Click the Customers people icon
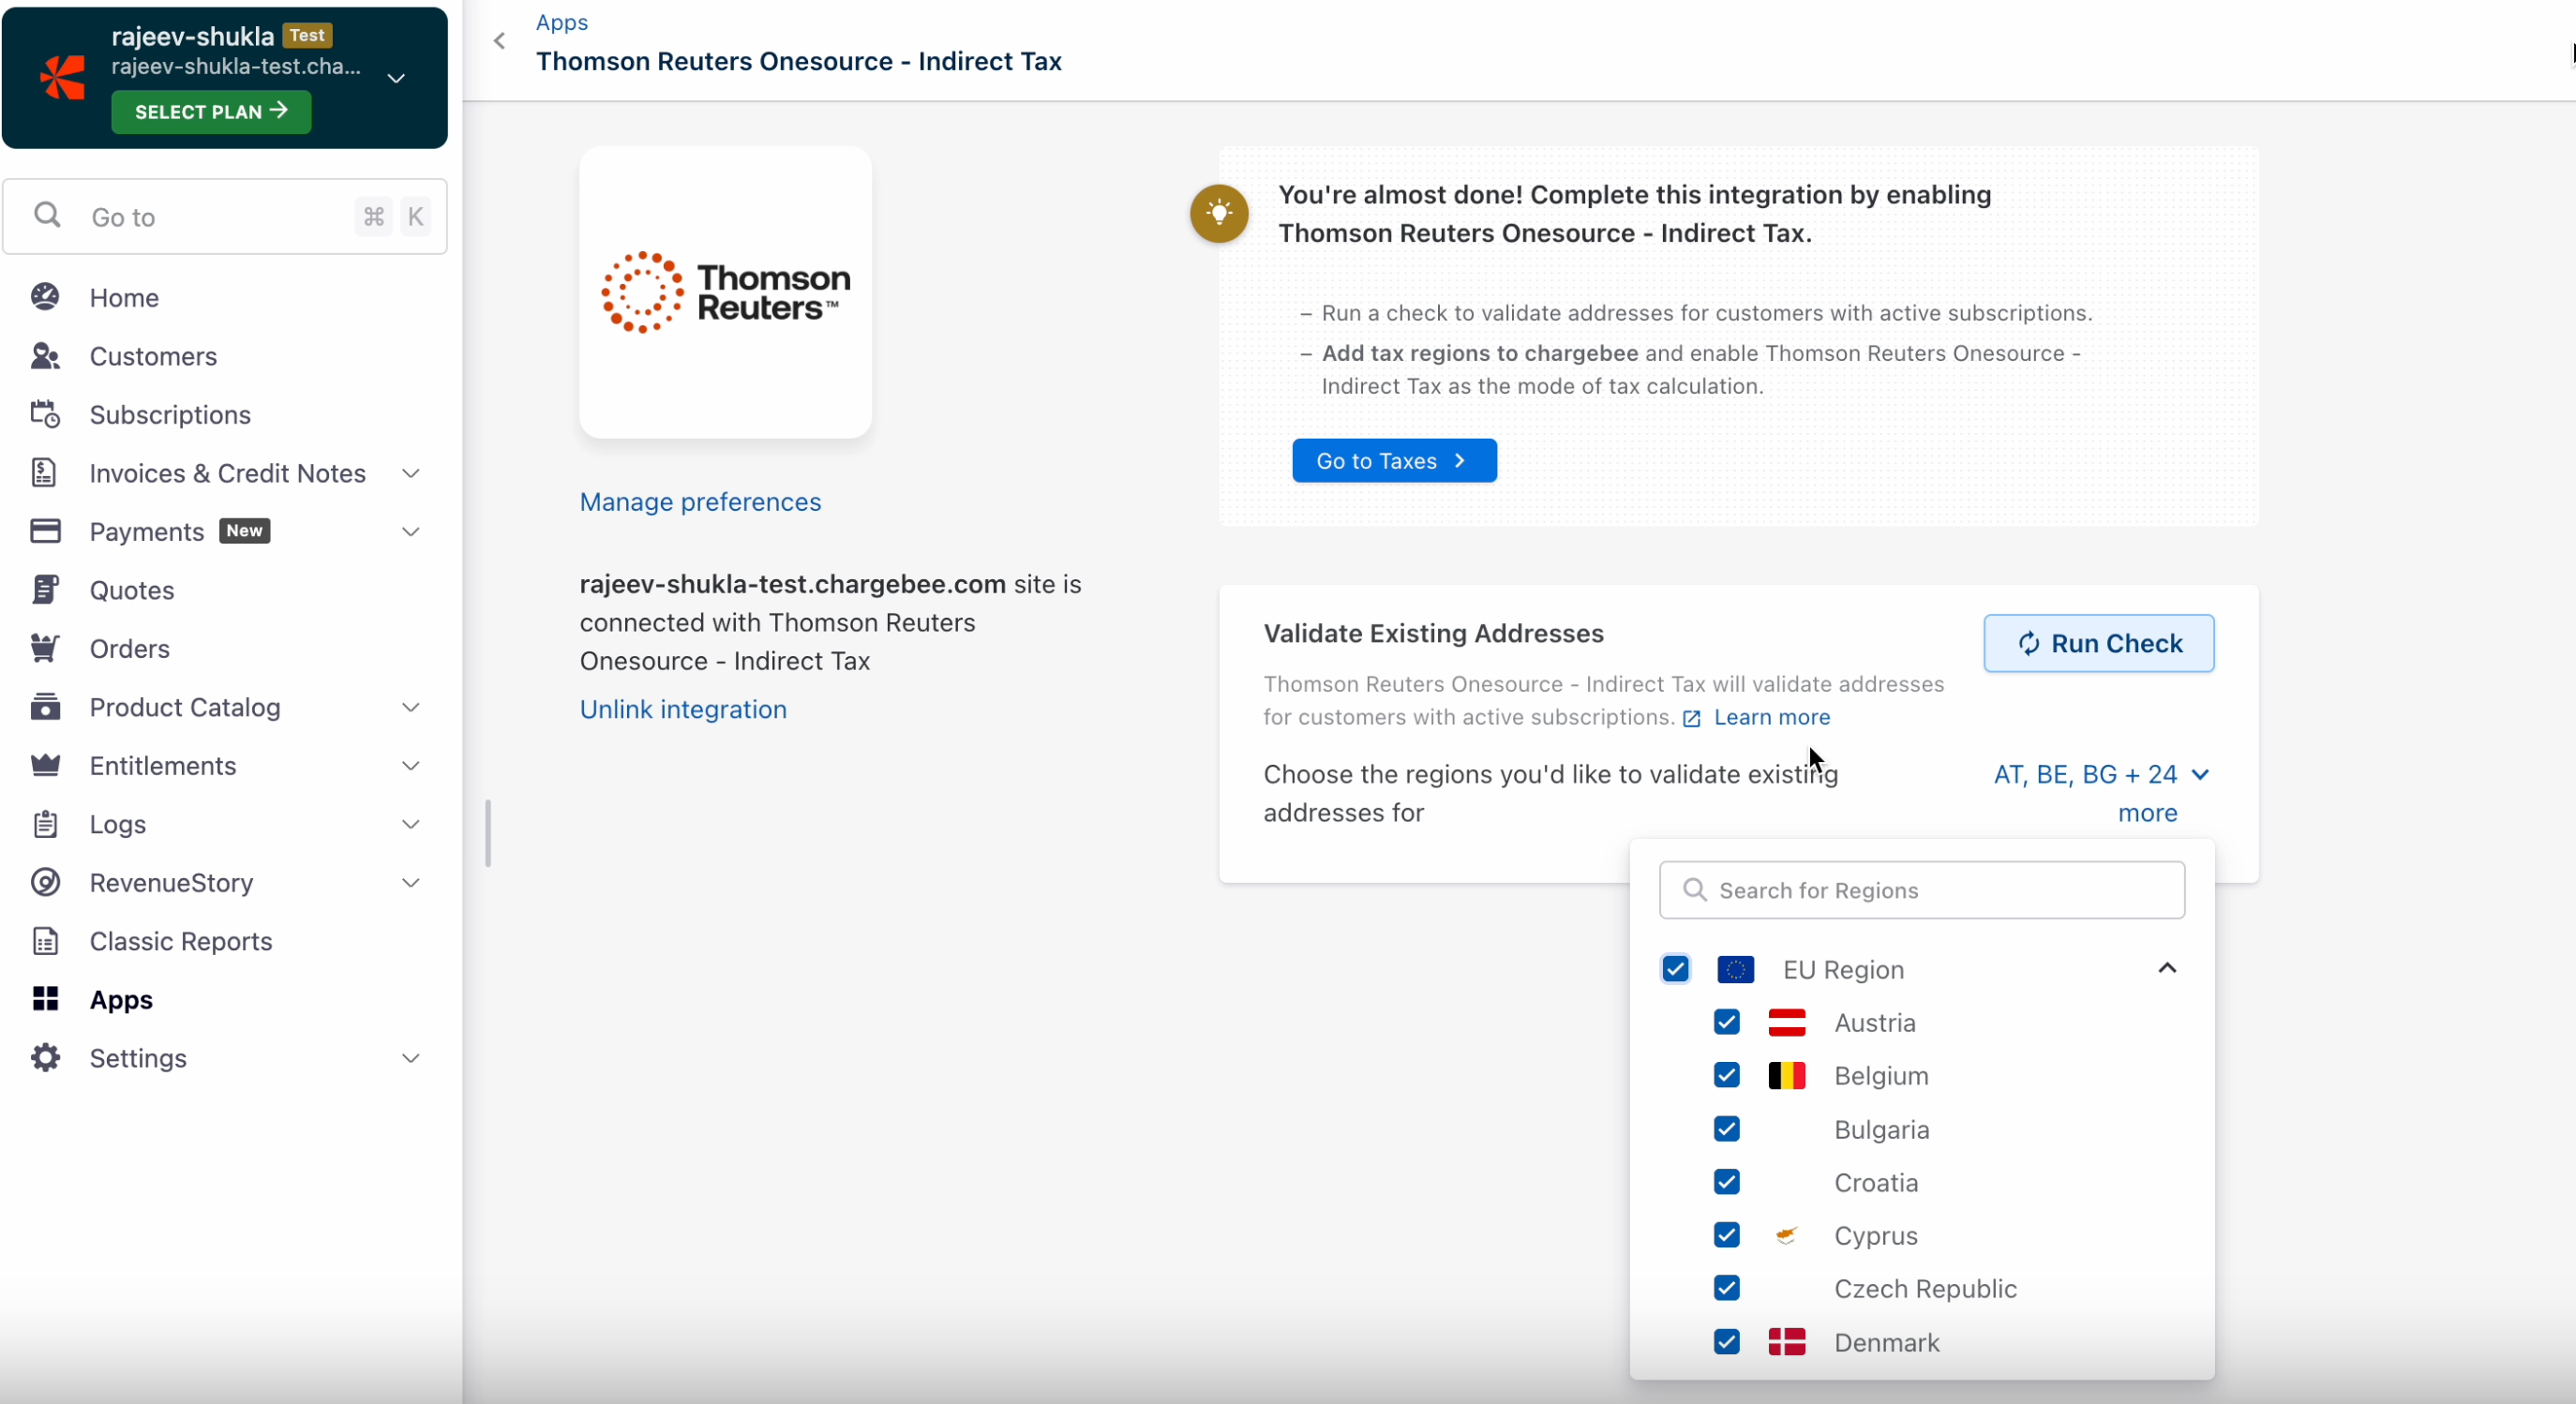The height and width of the screenshot is (1404, 2576). (45, 356)
